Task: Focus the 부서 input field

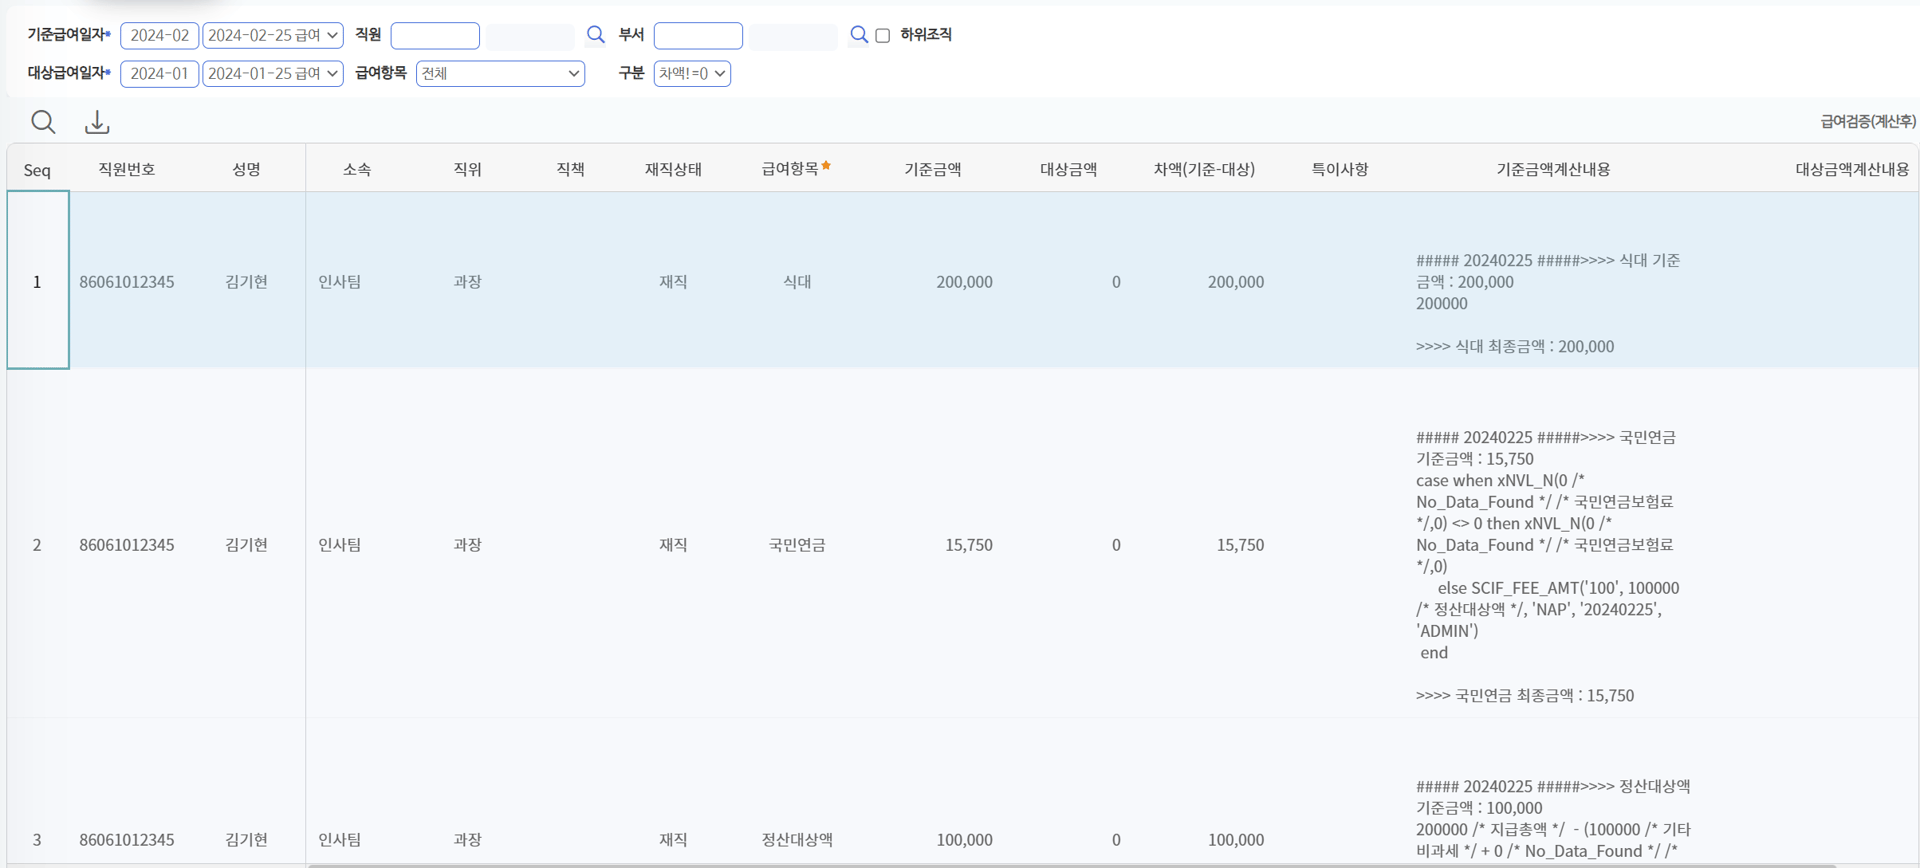Action: 698,35
